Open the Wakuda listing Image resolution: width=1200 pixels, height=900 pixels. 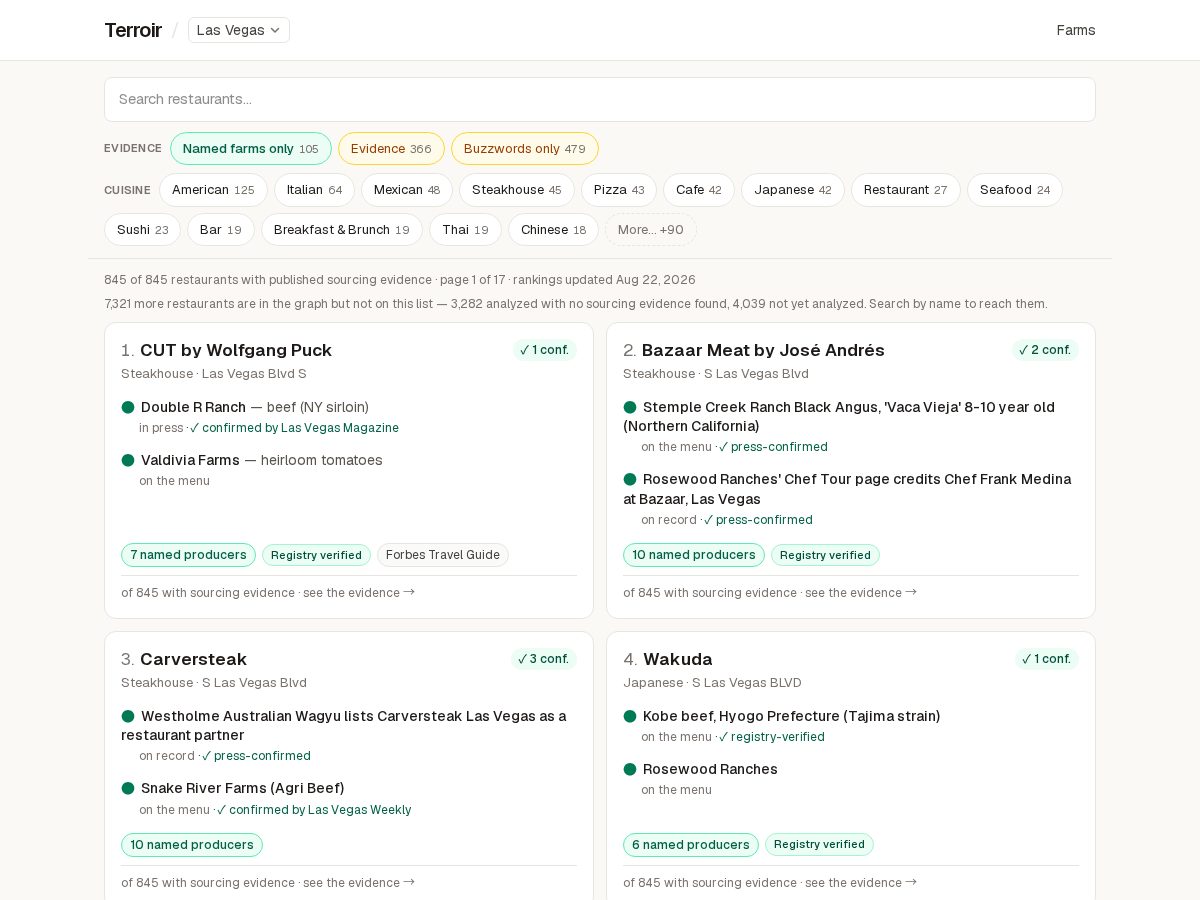(678, 659)
